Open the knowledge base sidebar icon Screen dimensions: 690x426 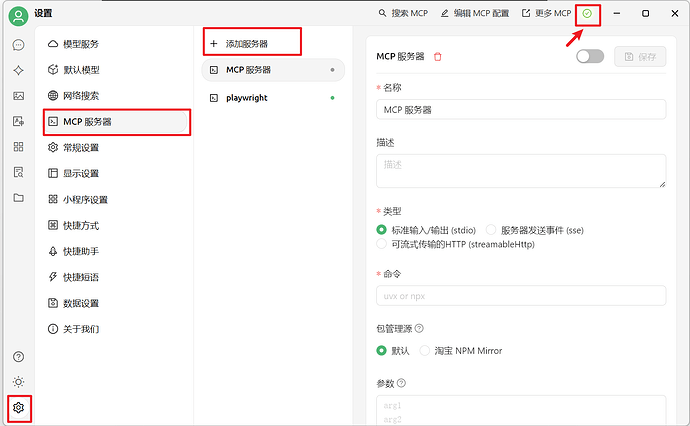tap(18, 172)
